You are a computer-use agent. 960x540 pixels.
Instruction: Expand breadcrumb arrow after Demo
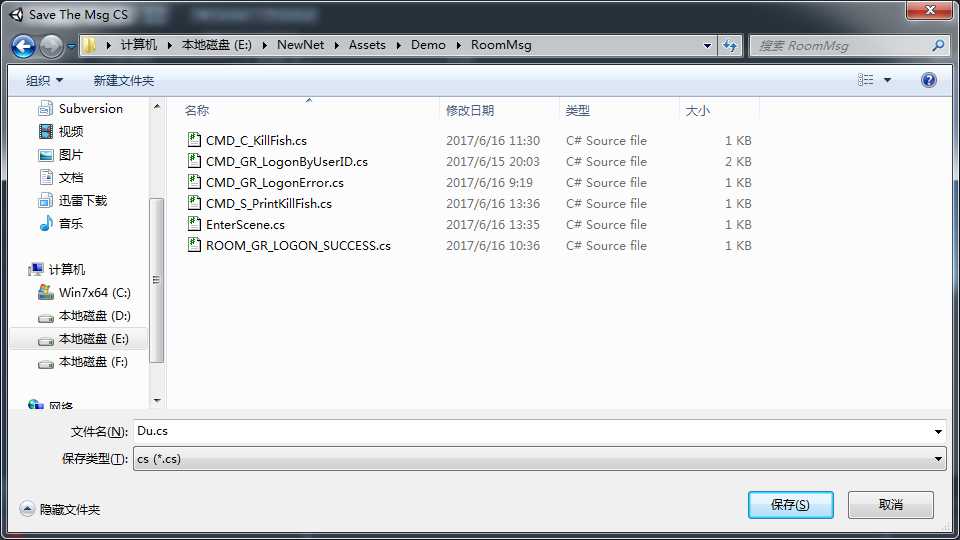coord(458,45)
